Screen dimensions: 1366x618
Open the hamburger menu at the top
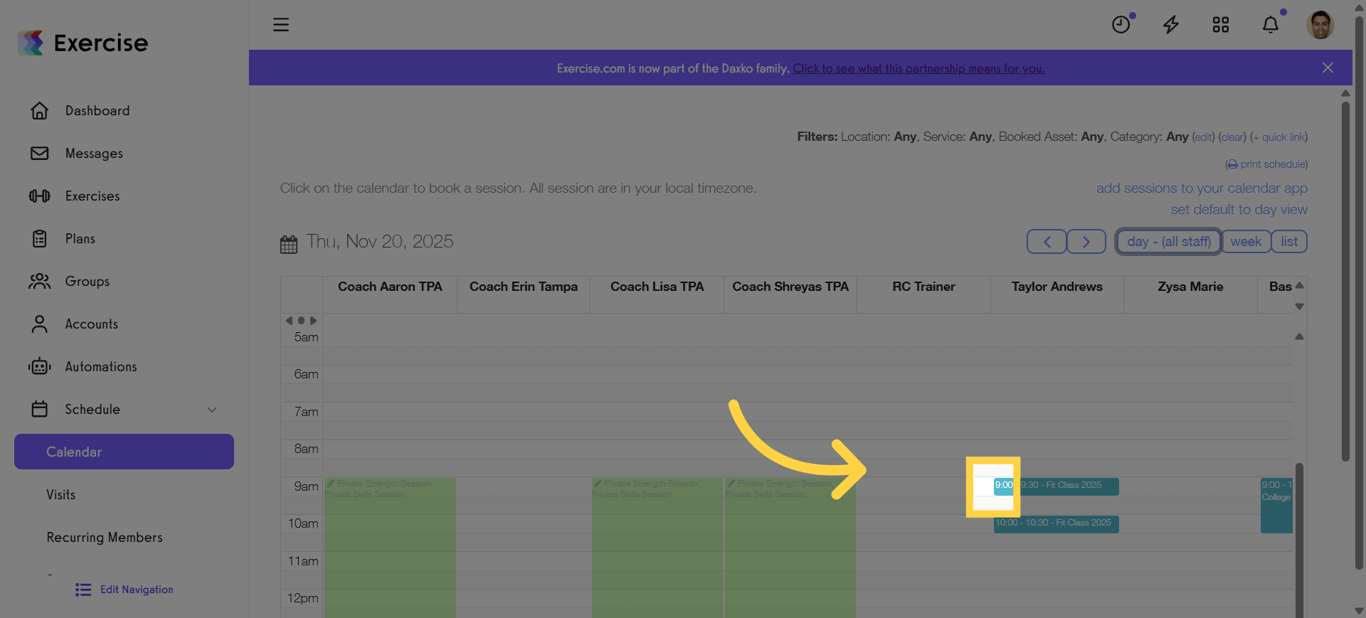281,24
